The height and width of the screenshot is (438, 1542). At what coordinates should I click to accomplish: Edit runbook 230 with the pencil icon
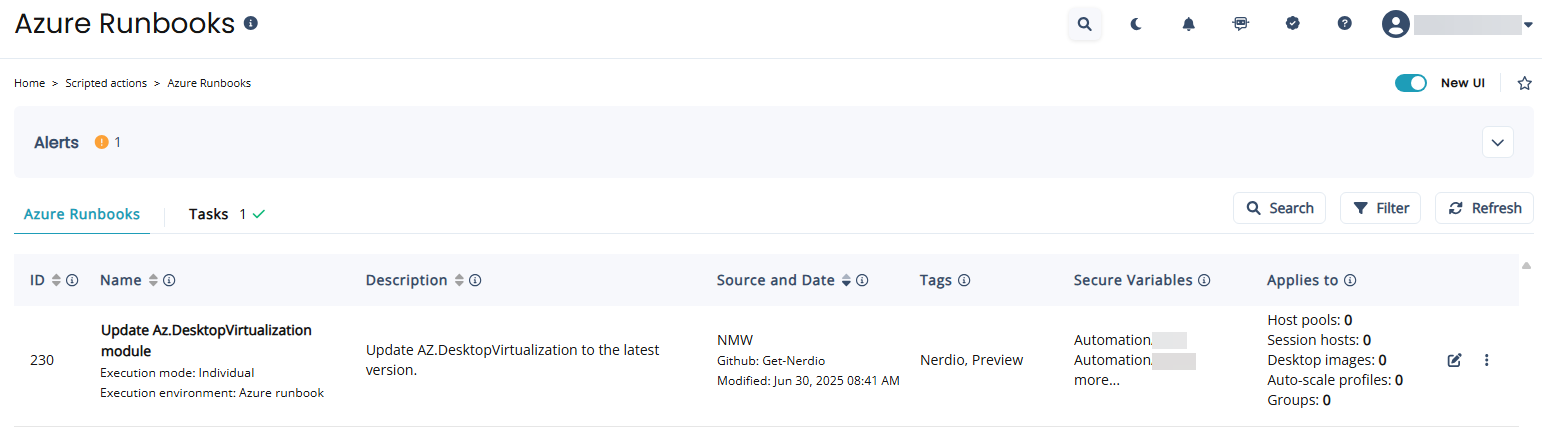click(x=1455, y=360)
